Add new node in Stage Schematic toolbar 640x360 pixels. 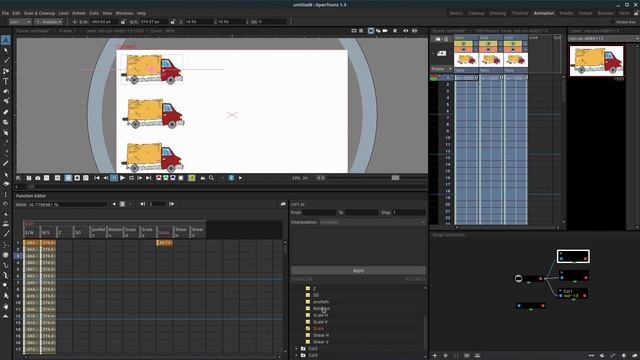(x=435, y=356)
